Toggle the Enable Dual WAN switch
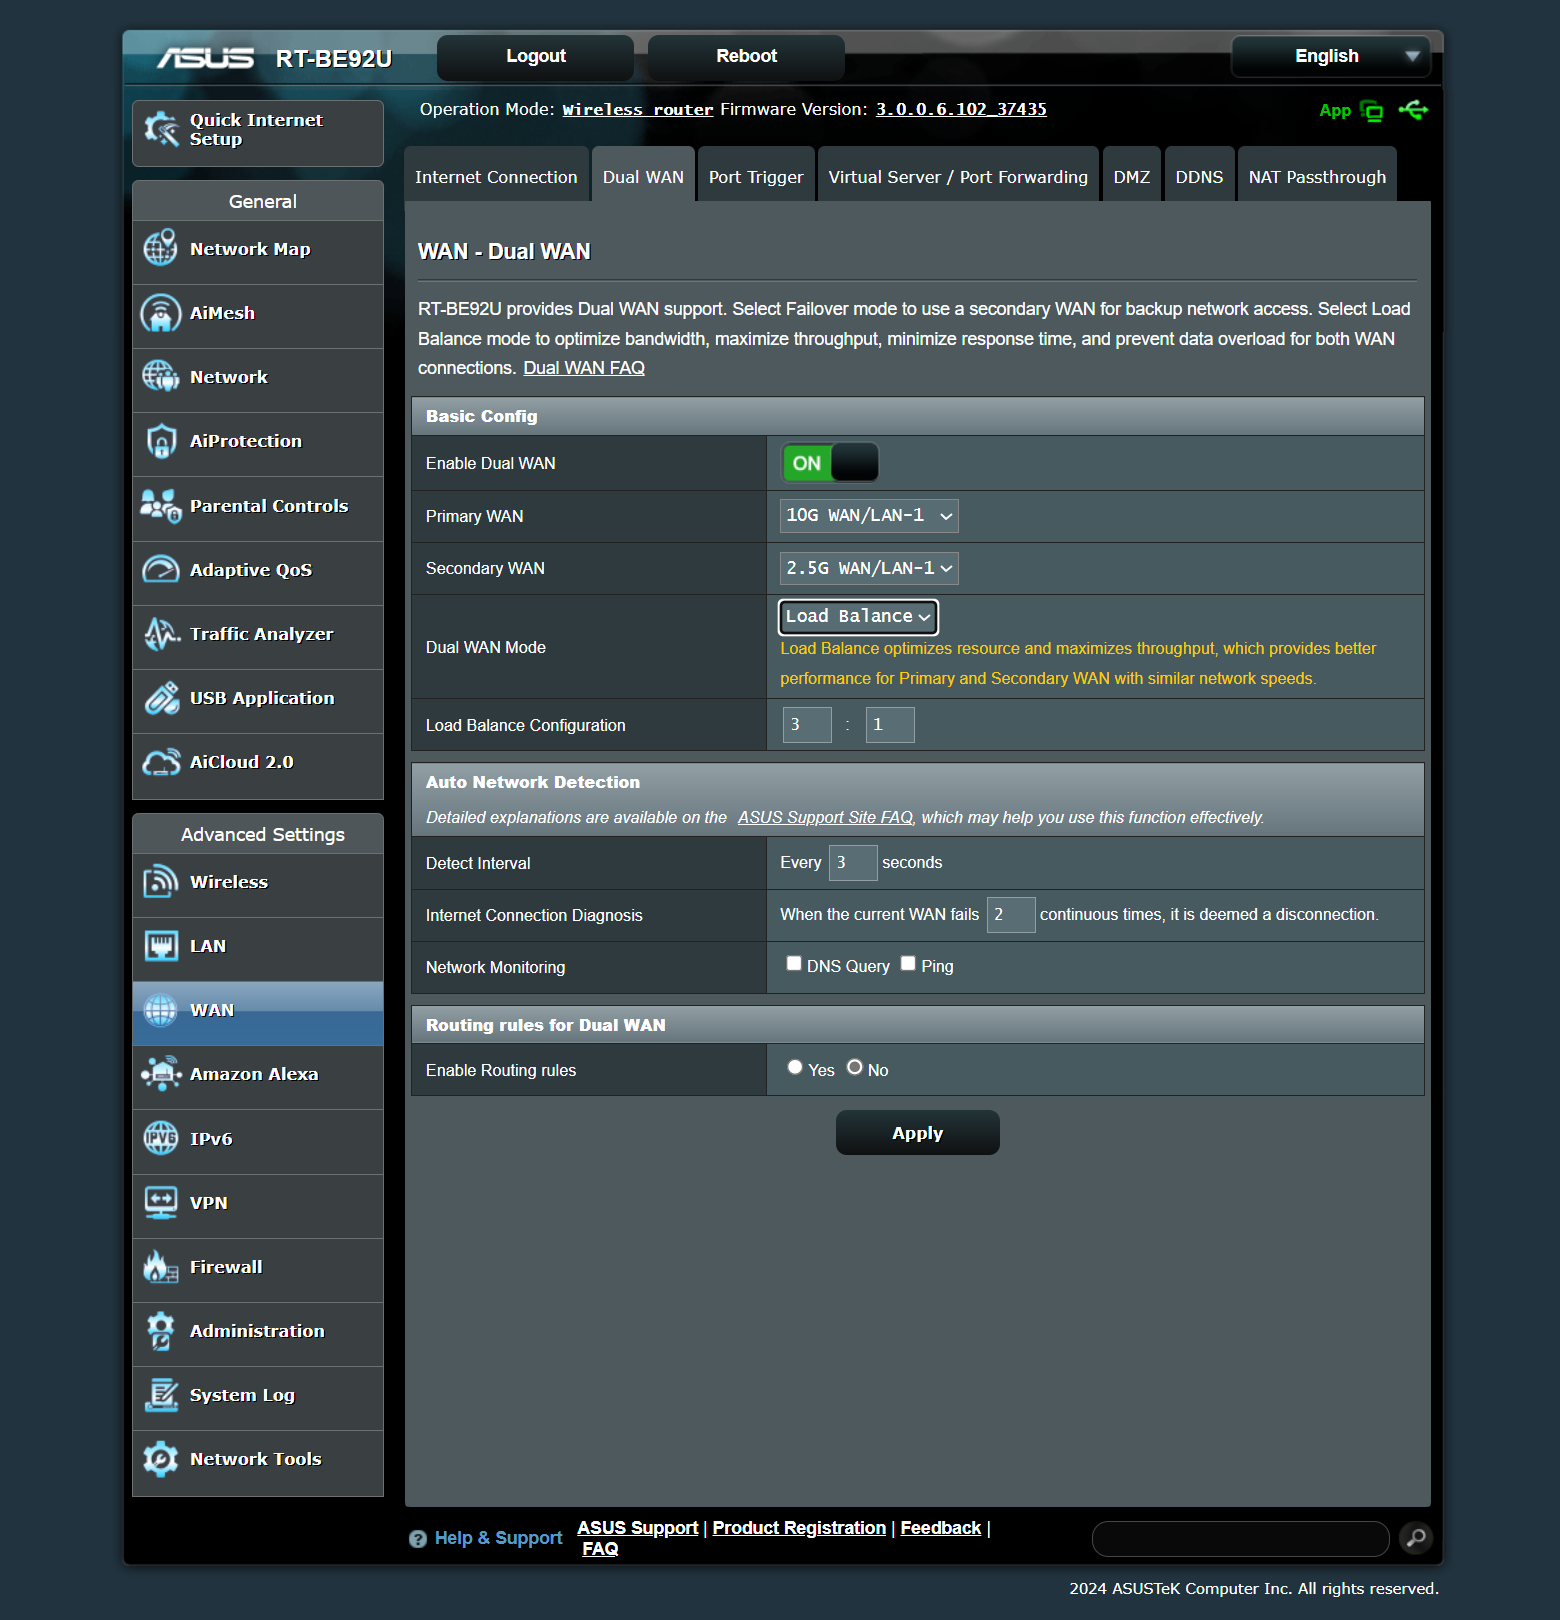The width and height of the screenshot is (1560, 1620). [x=830, y=463]
